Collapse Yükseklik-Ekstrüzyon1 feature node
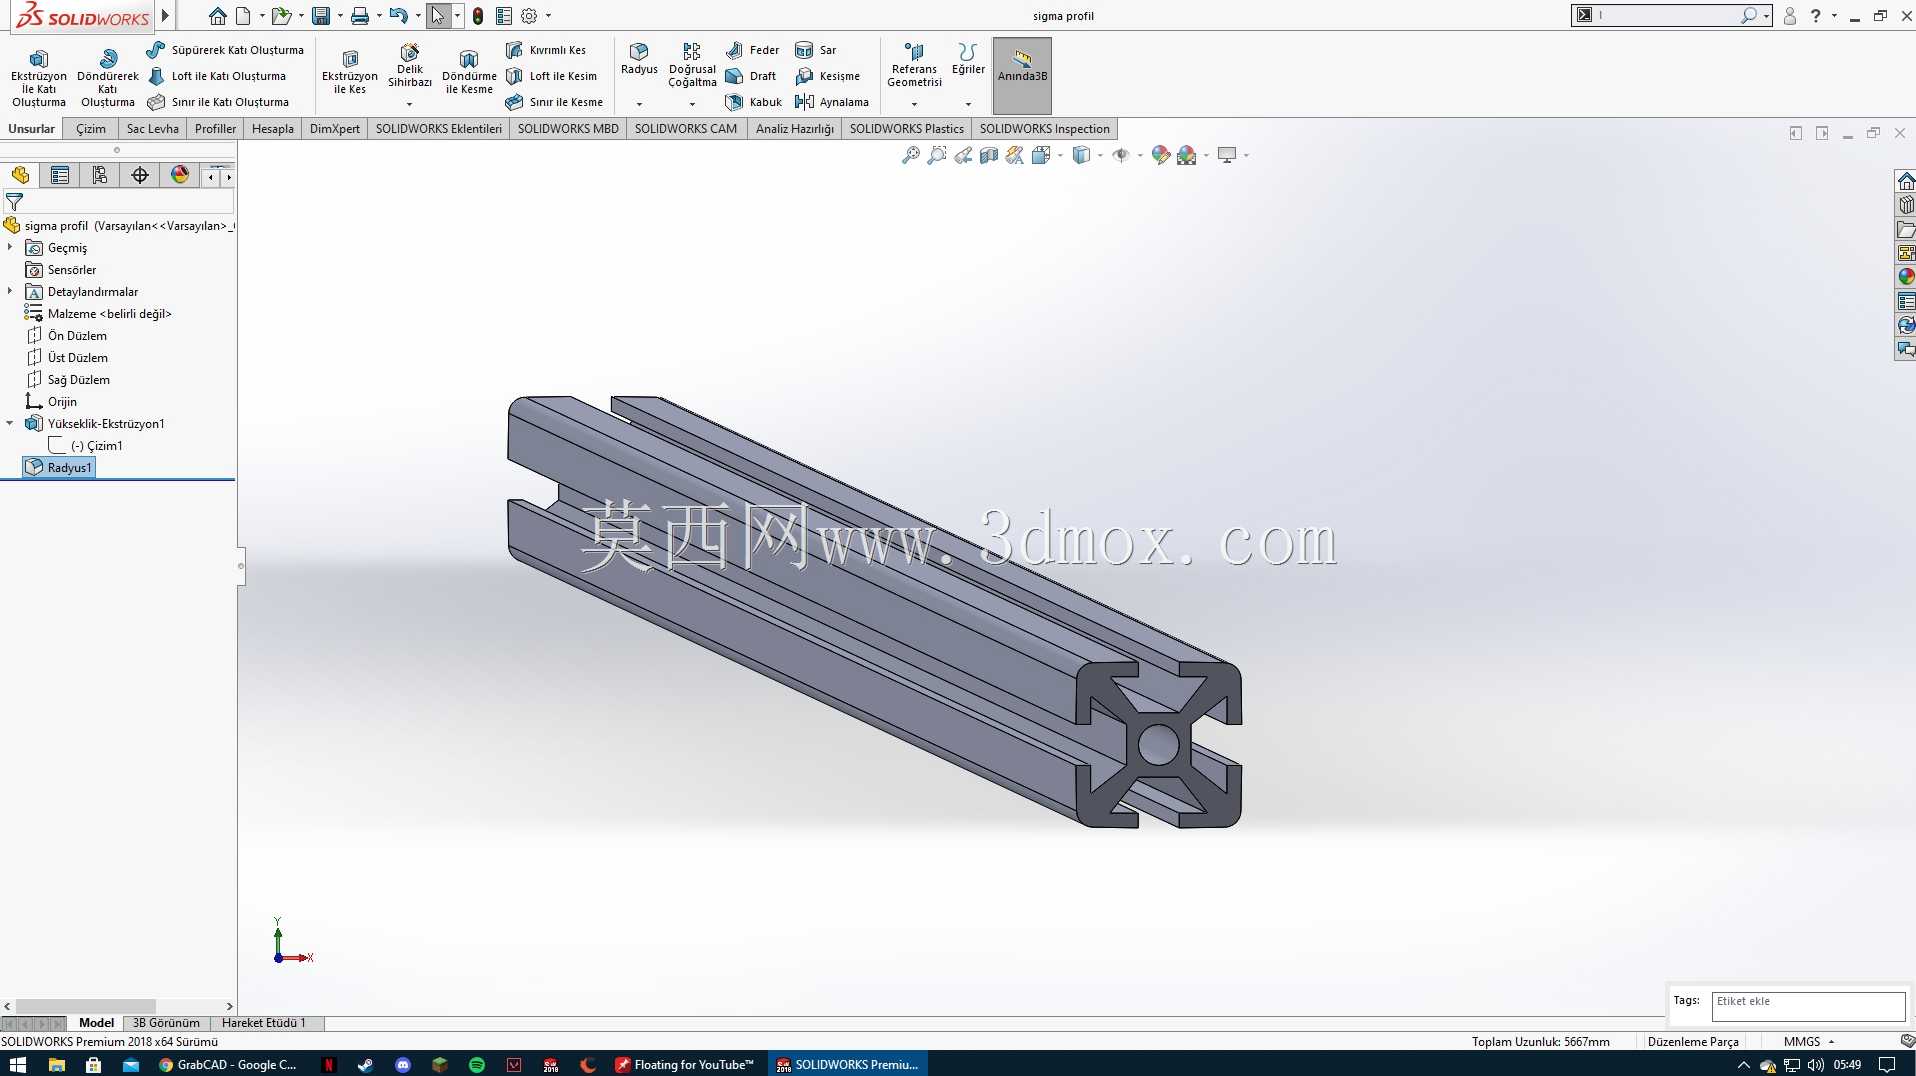Viewport: 1916px width, 1076px height. click(x=10, y=423)
